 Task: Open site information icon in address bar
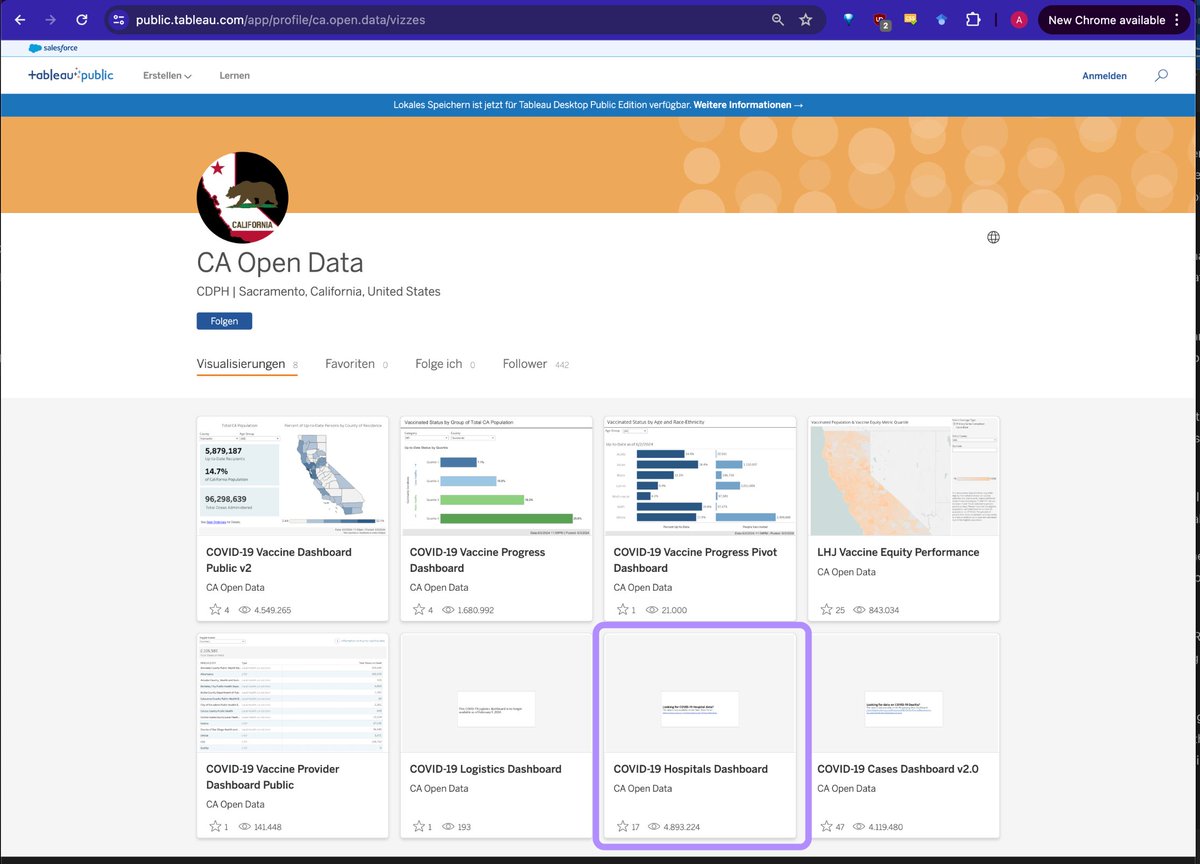coord(119,20)
